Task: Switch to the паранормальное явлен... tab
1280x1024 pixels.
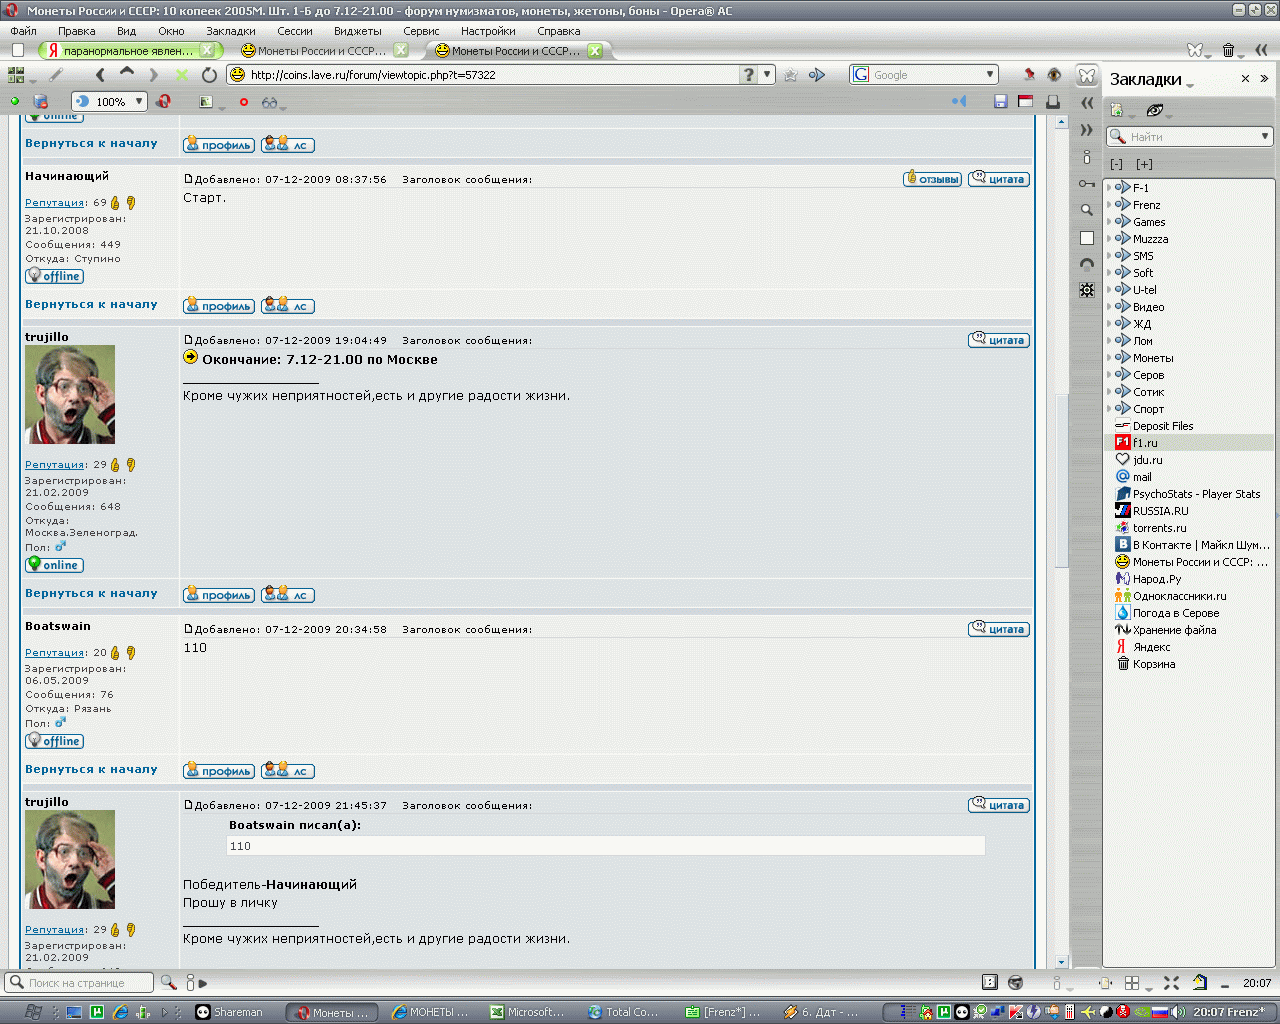Action: (x=130, y=50)
